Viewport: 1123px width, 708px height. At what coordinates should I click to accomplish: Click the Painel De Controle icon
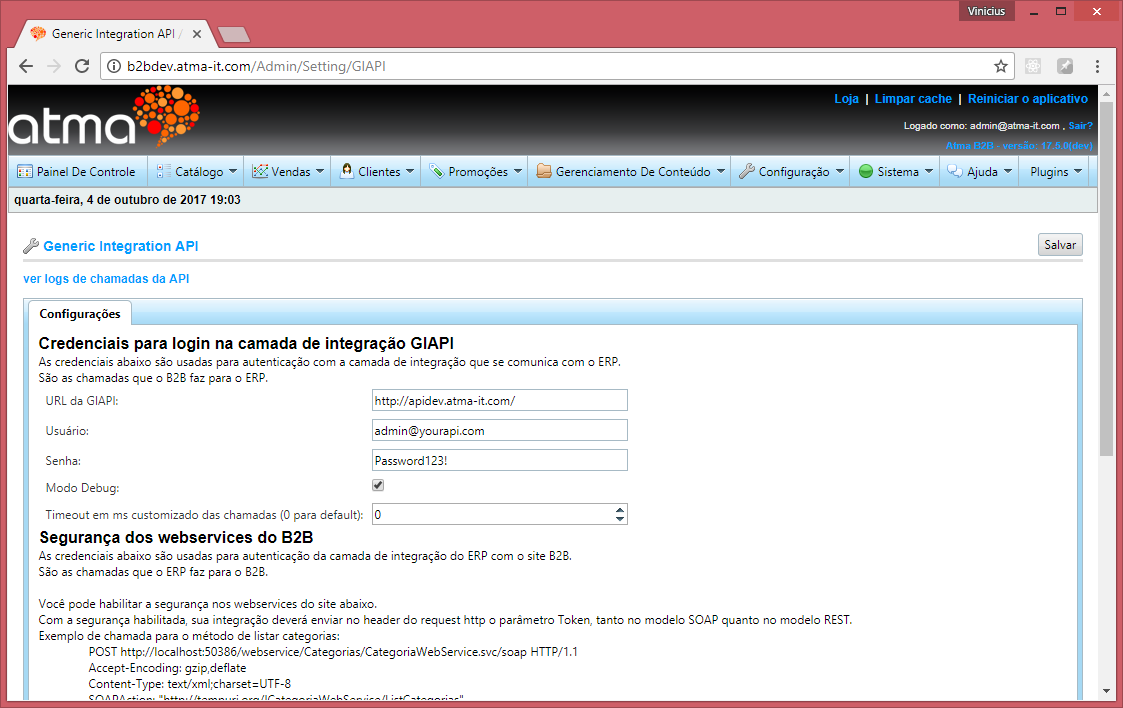24,172
